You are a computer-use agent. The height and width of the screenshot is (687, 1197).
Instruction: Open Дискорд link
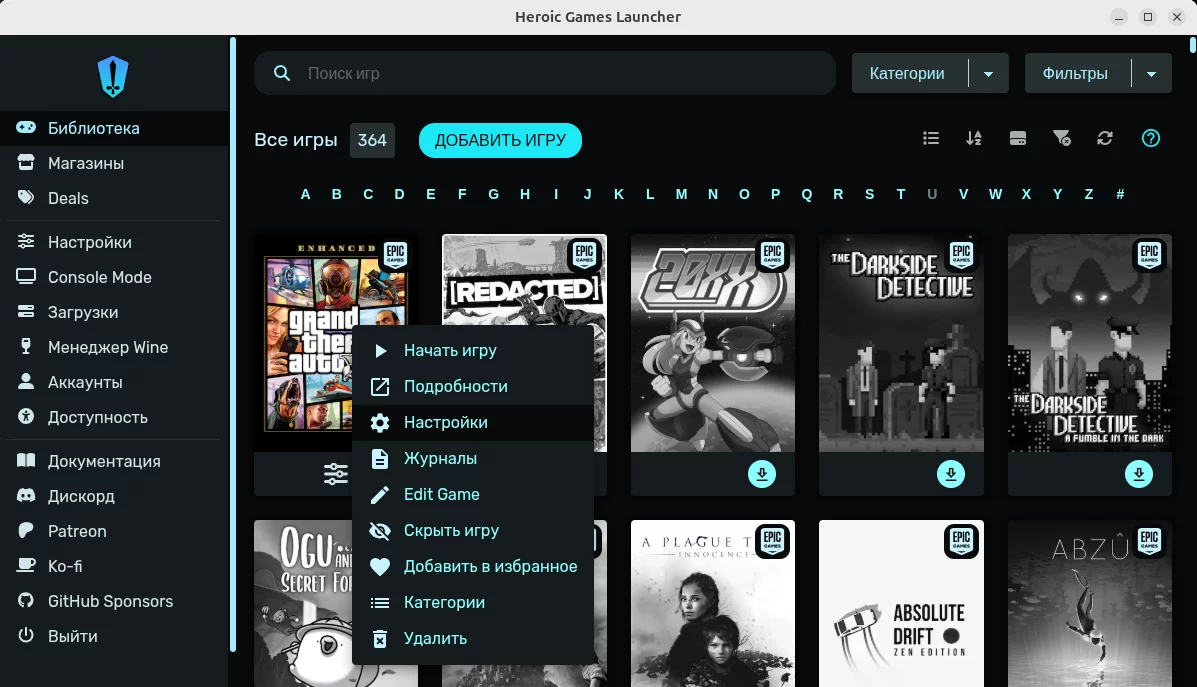click(x=114, y=496)
